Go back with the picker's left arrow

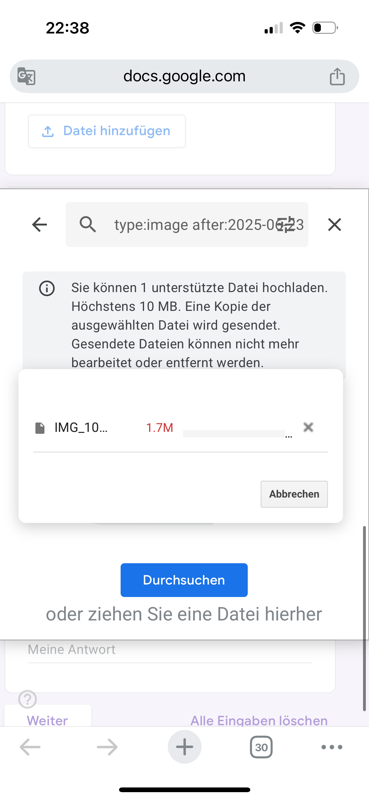click(x=39, y=224)
